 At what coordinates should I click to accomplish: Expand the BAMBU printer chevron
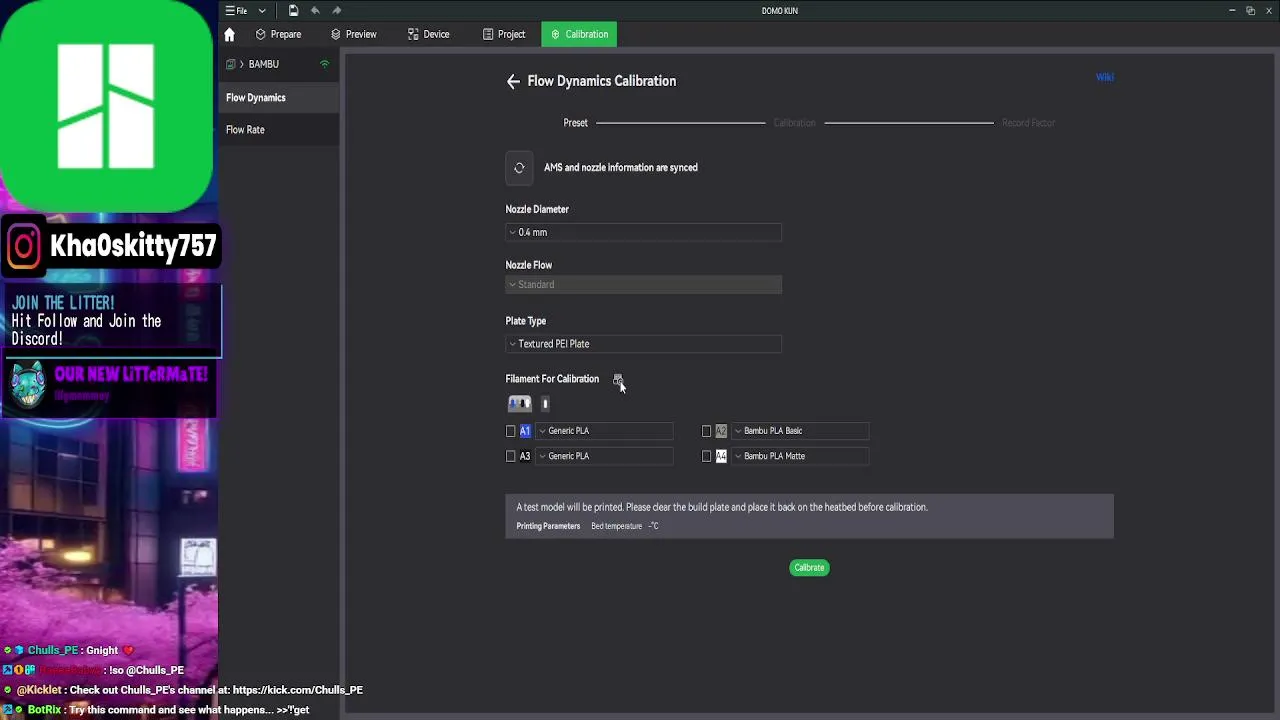click(241, 64)
